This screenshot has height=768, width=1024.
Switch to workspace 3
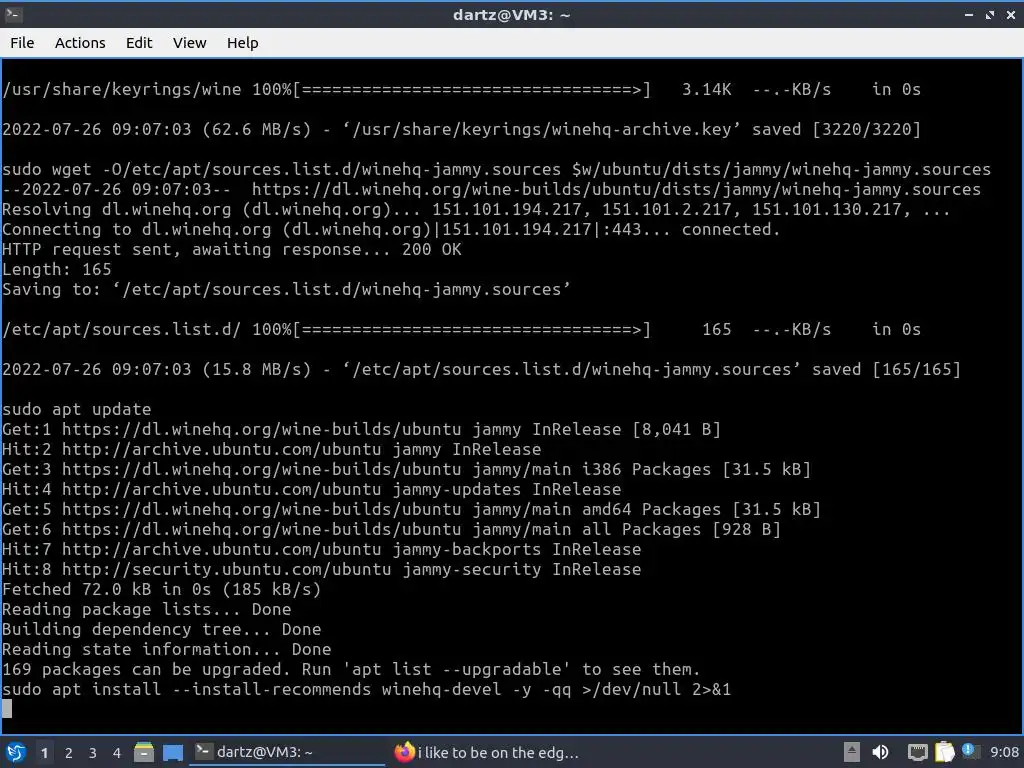click(x=92, y=753)
